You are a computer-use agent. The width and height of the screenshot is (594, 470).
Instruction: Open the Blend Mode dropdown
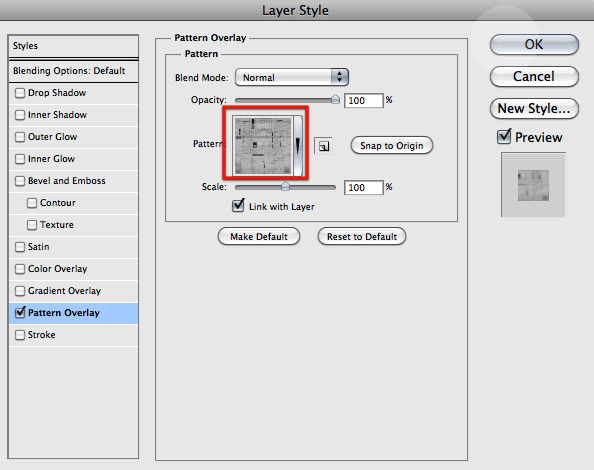pyautogui.click(x=292, y=77)
